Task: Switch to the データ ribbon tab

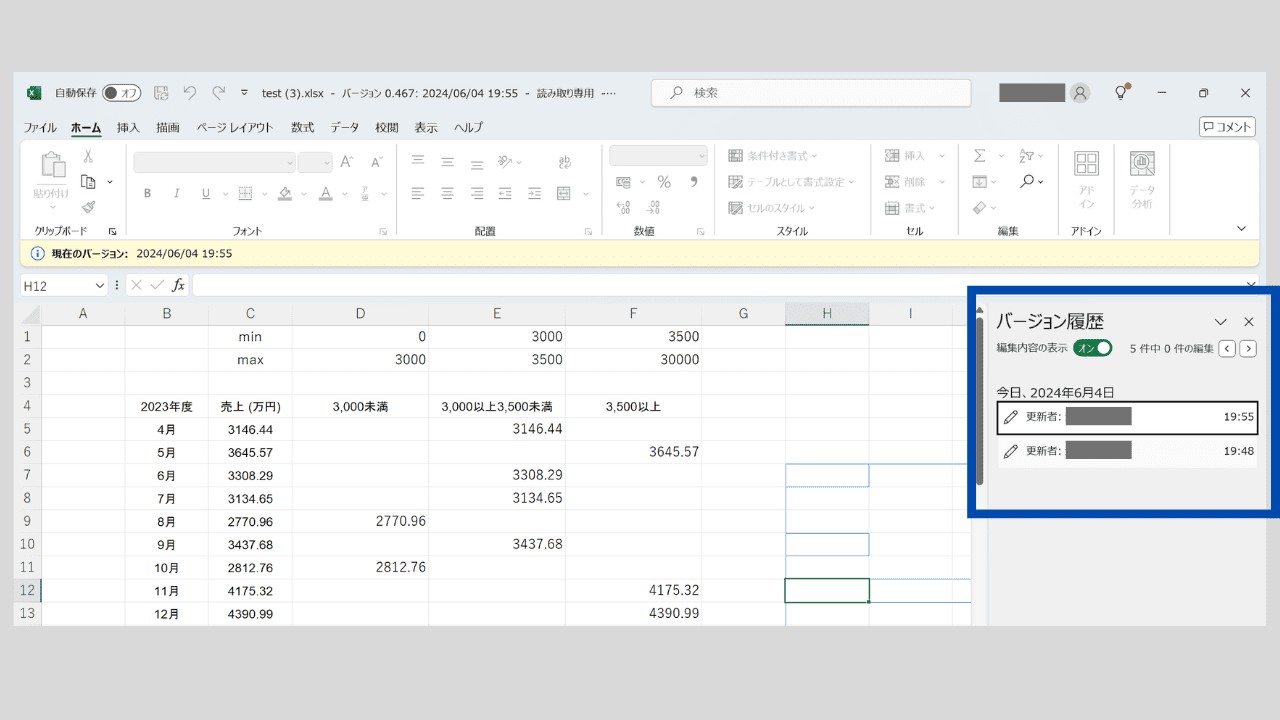Action: [x=345, y=128]
